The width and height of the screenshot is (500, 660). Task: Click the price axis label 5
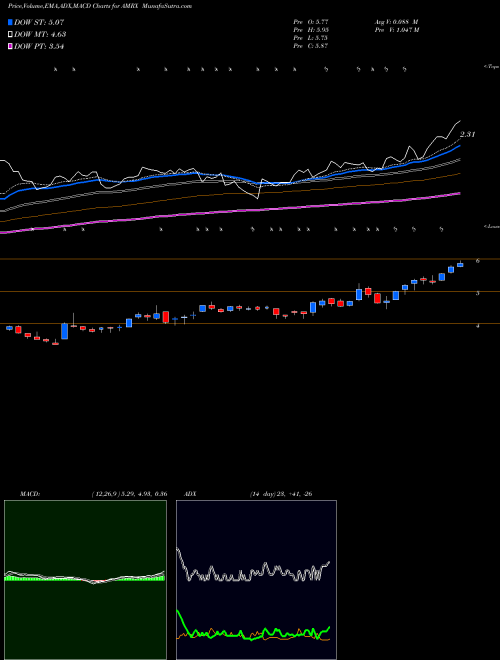[478, 293]
